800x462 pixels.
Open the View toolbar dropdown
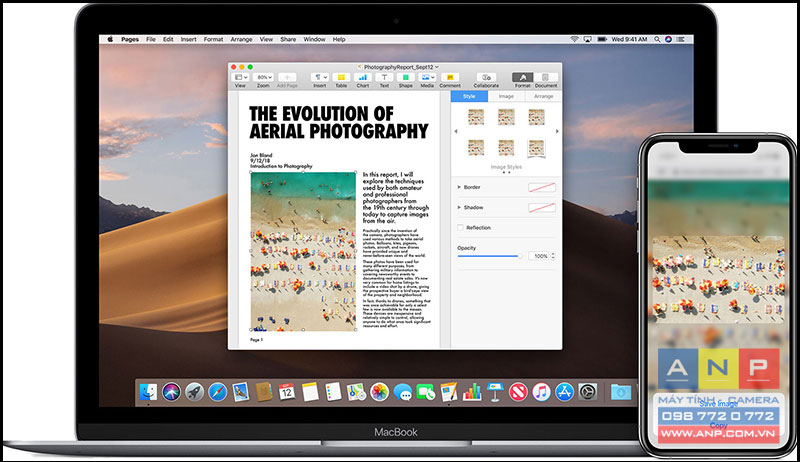coord(240,78)
